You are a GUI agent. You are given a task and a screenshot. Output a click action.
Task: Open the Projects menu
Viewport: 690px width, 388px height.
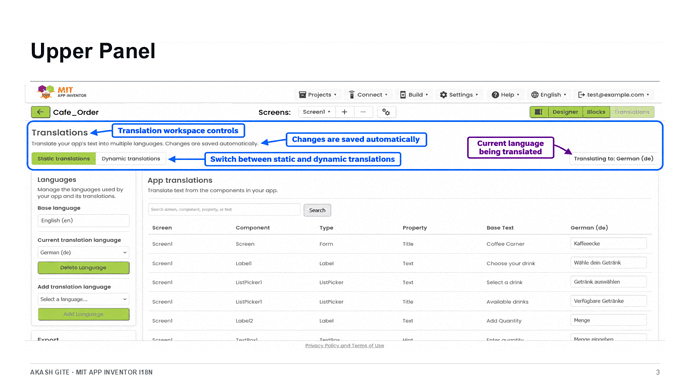pos(317,95)
